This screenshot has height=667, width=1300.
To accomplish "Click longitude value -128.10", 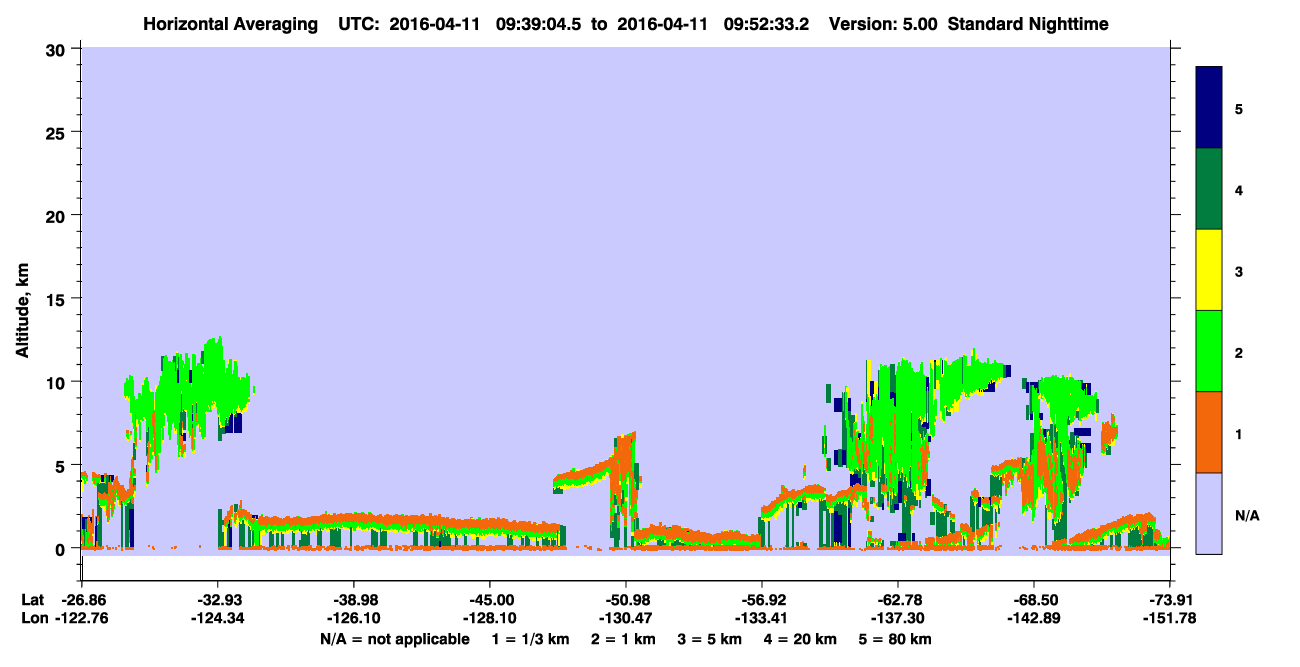I will (490, 618).
